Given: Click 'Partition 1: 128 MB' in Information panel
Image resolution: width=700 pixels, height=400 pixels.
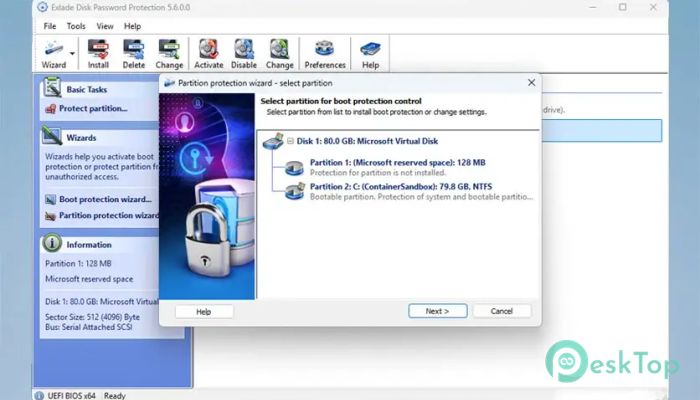Looking at the screenshot, I should click(78, 263).
